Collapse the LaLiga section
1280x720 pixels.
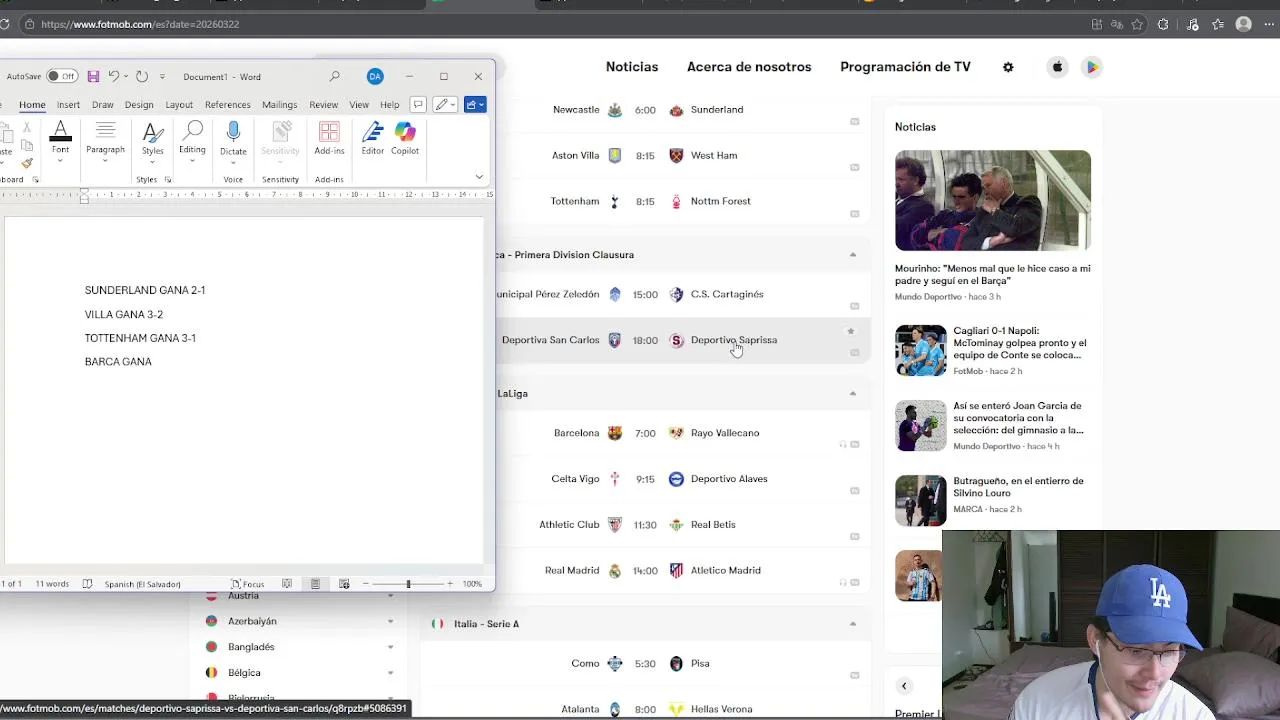[x=853, y=394]
